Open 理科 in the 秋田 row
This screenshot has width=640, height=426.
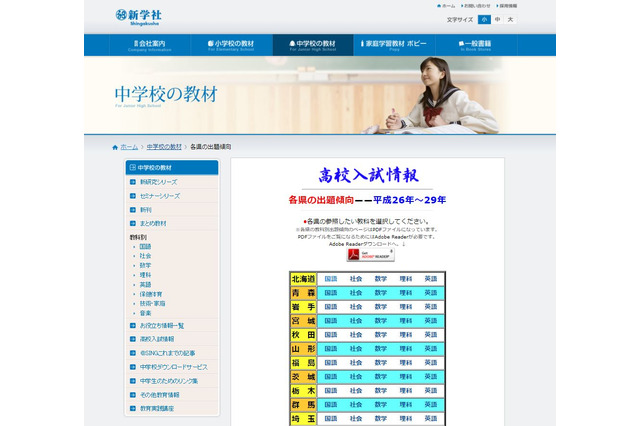(406, 335)
